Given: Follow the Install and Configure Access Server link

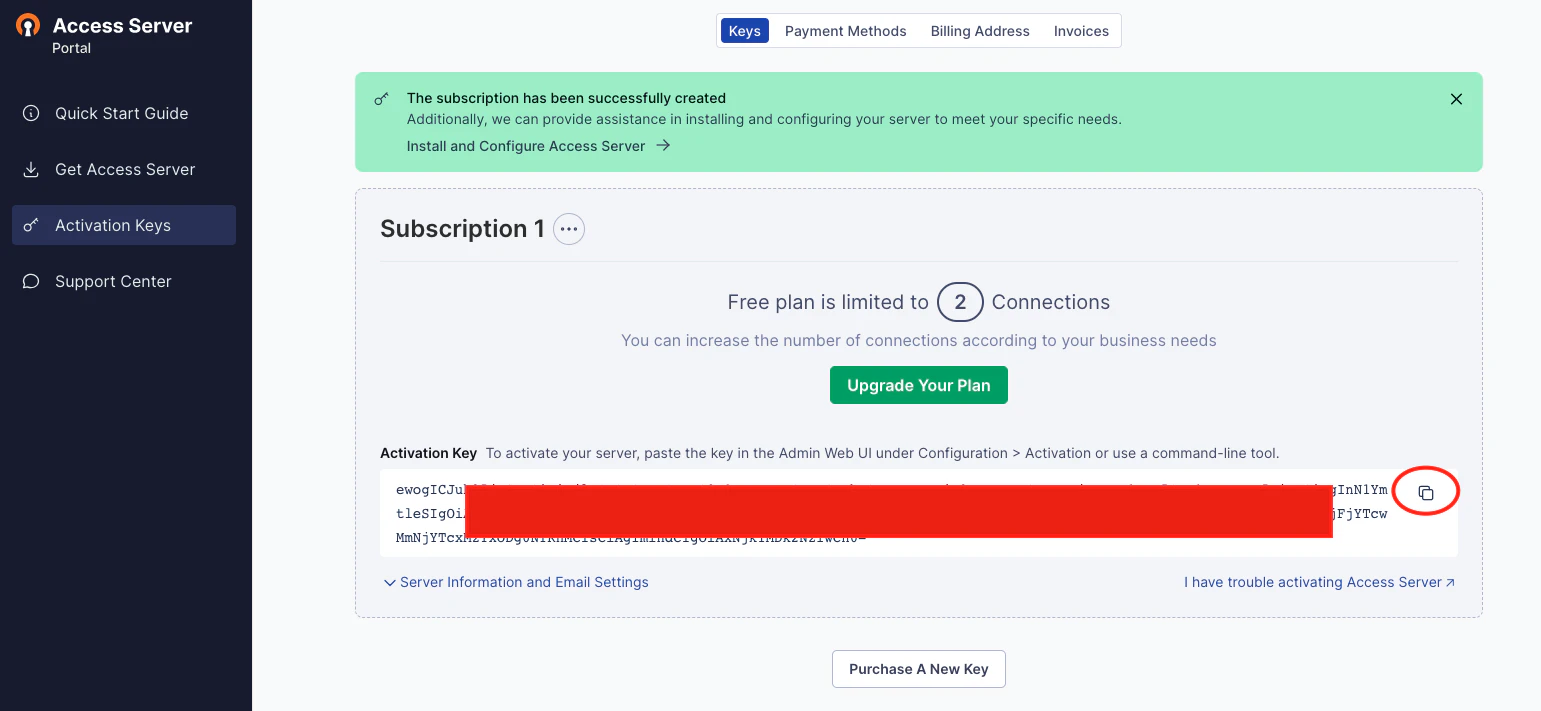Looking at the screenshot, I should click(538, 146).
